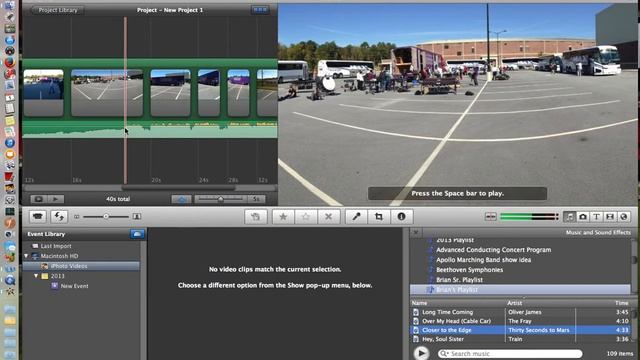Click the 40s total duration label
This screenshot has width=640, height=360.
pos(118,199)
